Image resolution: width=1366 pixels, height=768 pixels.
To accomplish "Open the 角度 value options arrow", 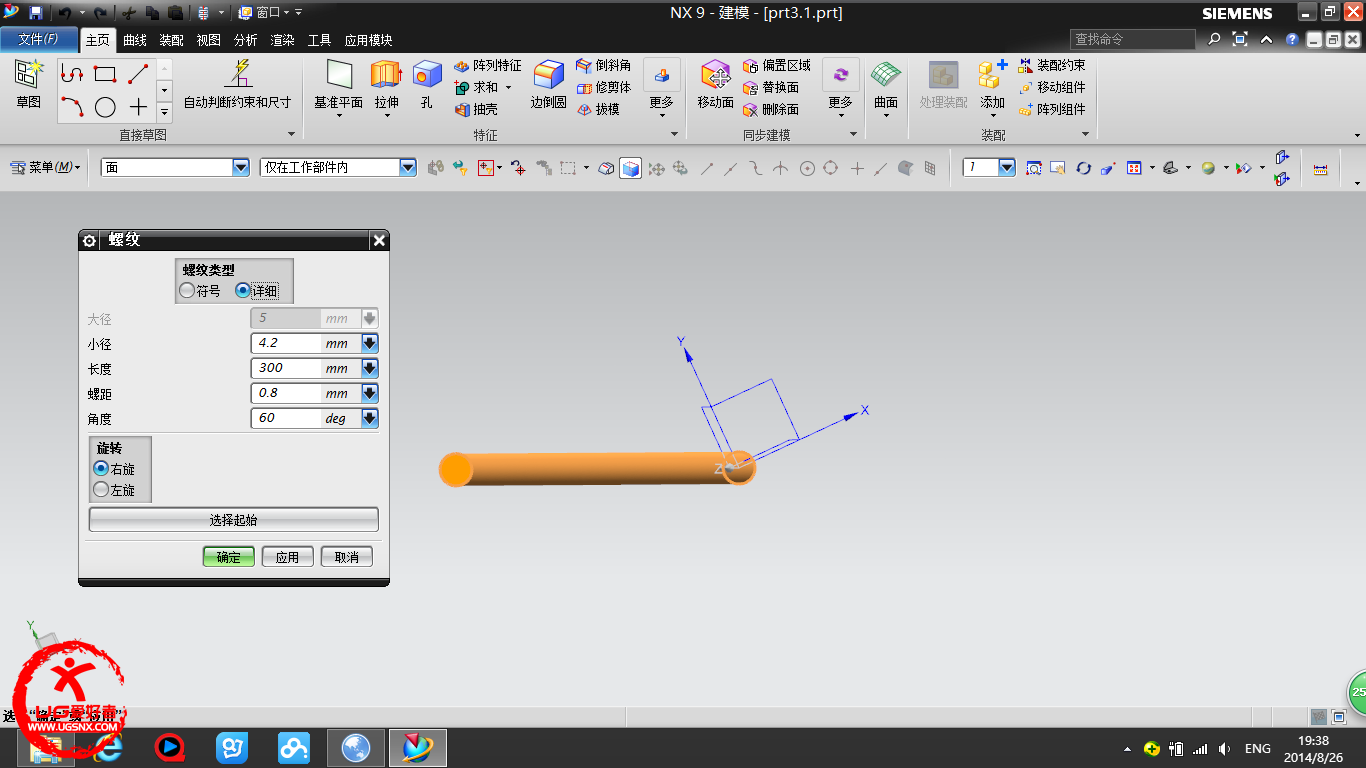I will 369,418.
